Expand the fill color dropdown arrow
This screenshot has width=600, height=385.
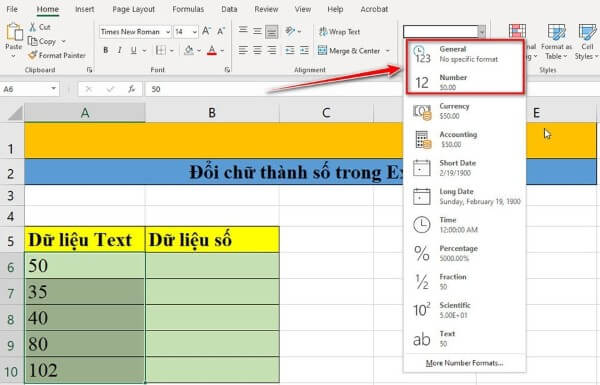click(199, 51)
